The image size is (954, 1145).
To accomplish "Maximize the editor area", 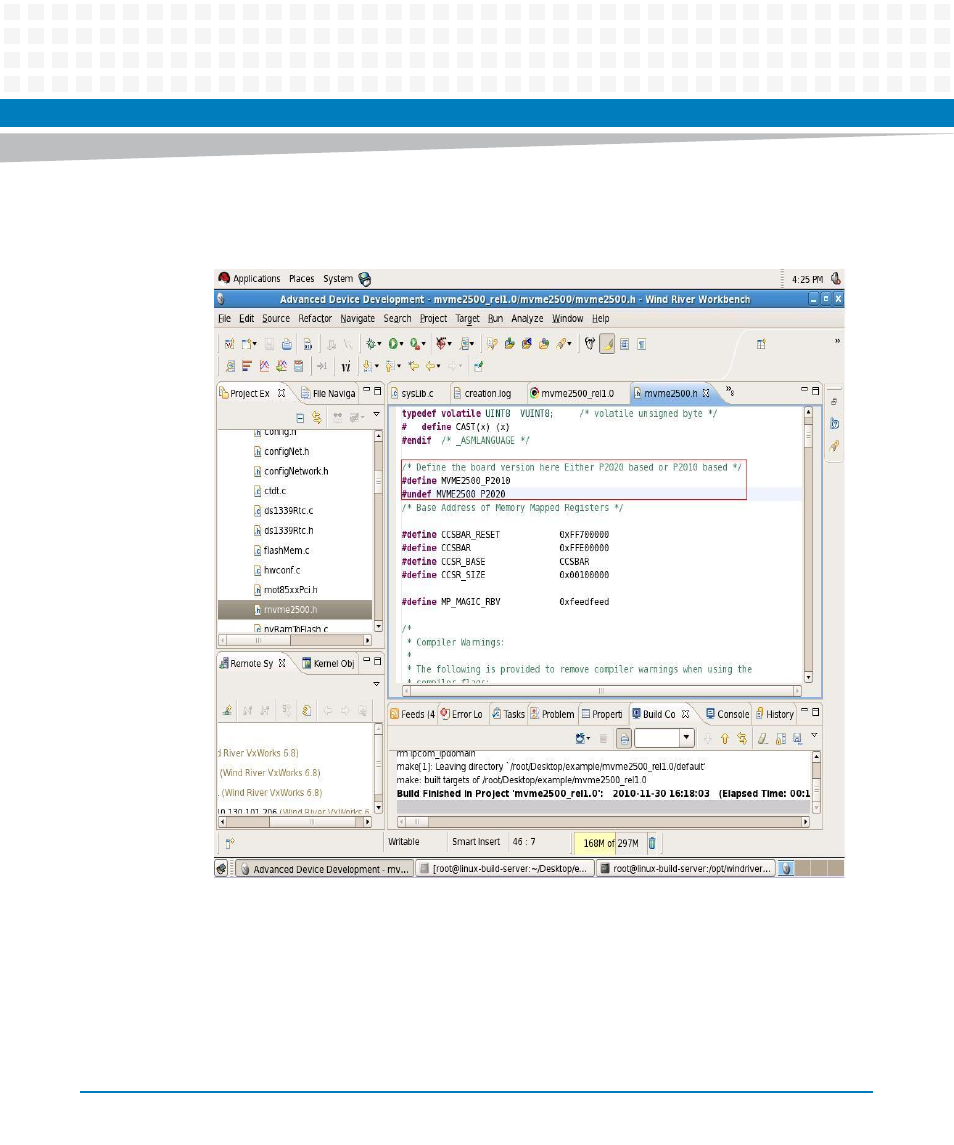I will [x=816, y=391].
